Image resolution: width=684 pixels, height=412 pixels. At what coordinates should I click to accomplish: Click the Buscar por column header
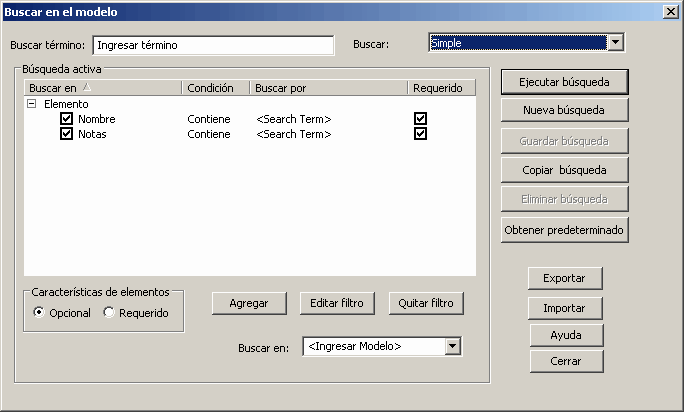pos(329,88)
